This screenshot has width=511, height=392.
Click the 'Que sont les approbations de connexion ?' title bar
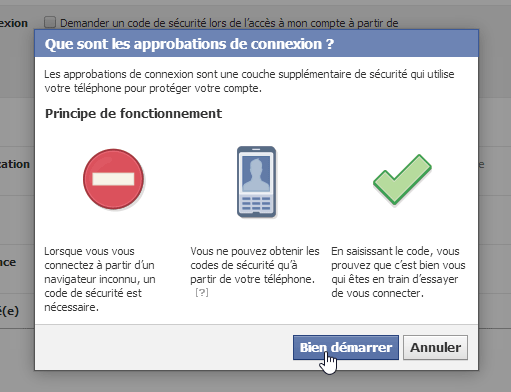click(x=256, y=43)
